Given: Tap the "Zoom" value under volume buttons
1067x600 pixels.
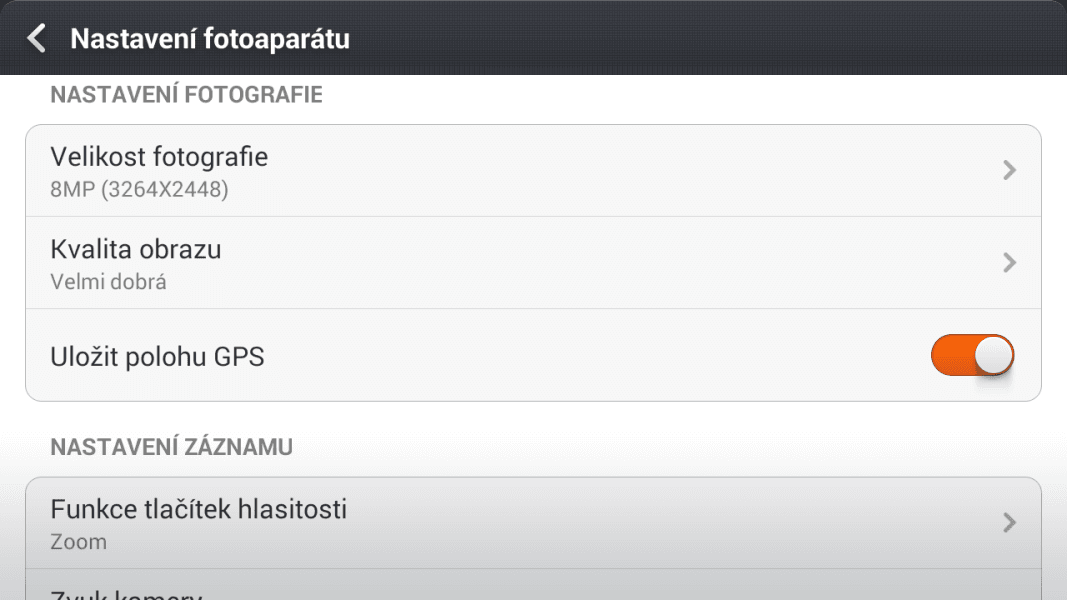Looking at the screenshot, I should pos(78,542).
